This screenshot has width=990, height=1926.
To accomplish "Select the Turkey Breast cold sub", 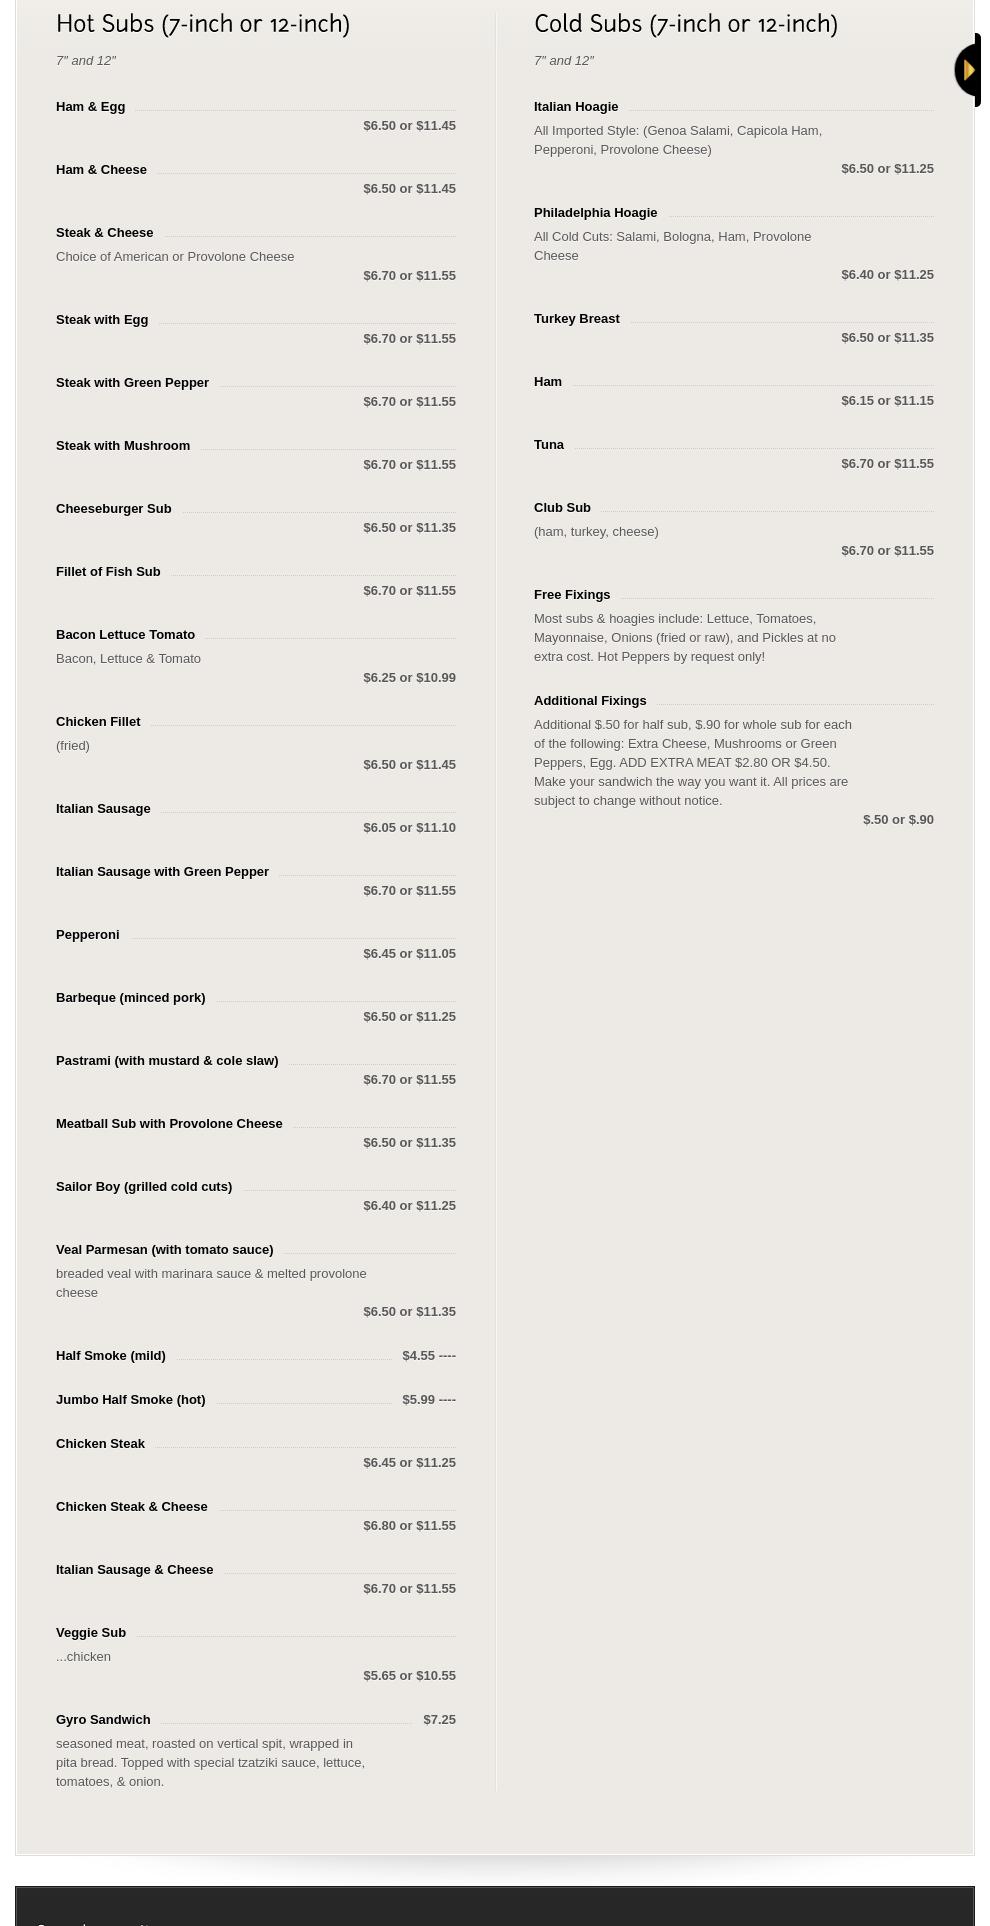I will (577, 319).
